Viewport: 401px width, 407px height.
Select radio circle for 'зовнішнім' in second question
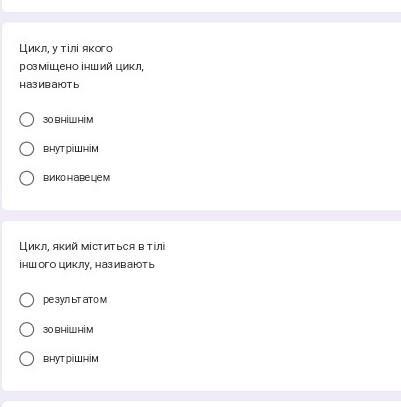(27, 329)
